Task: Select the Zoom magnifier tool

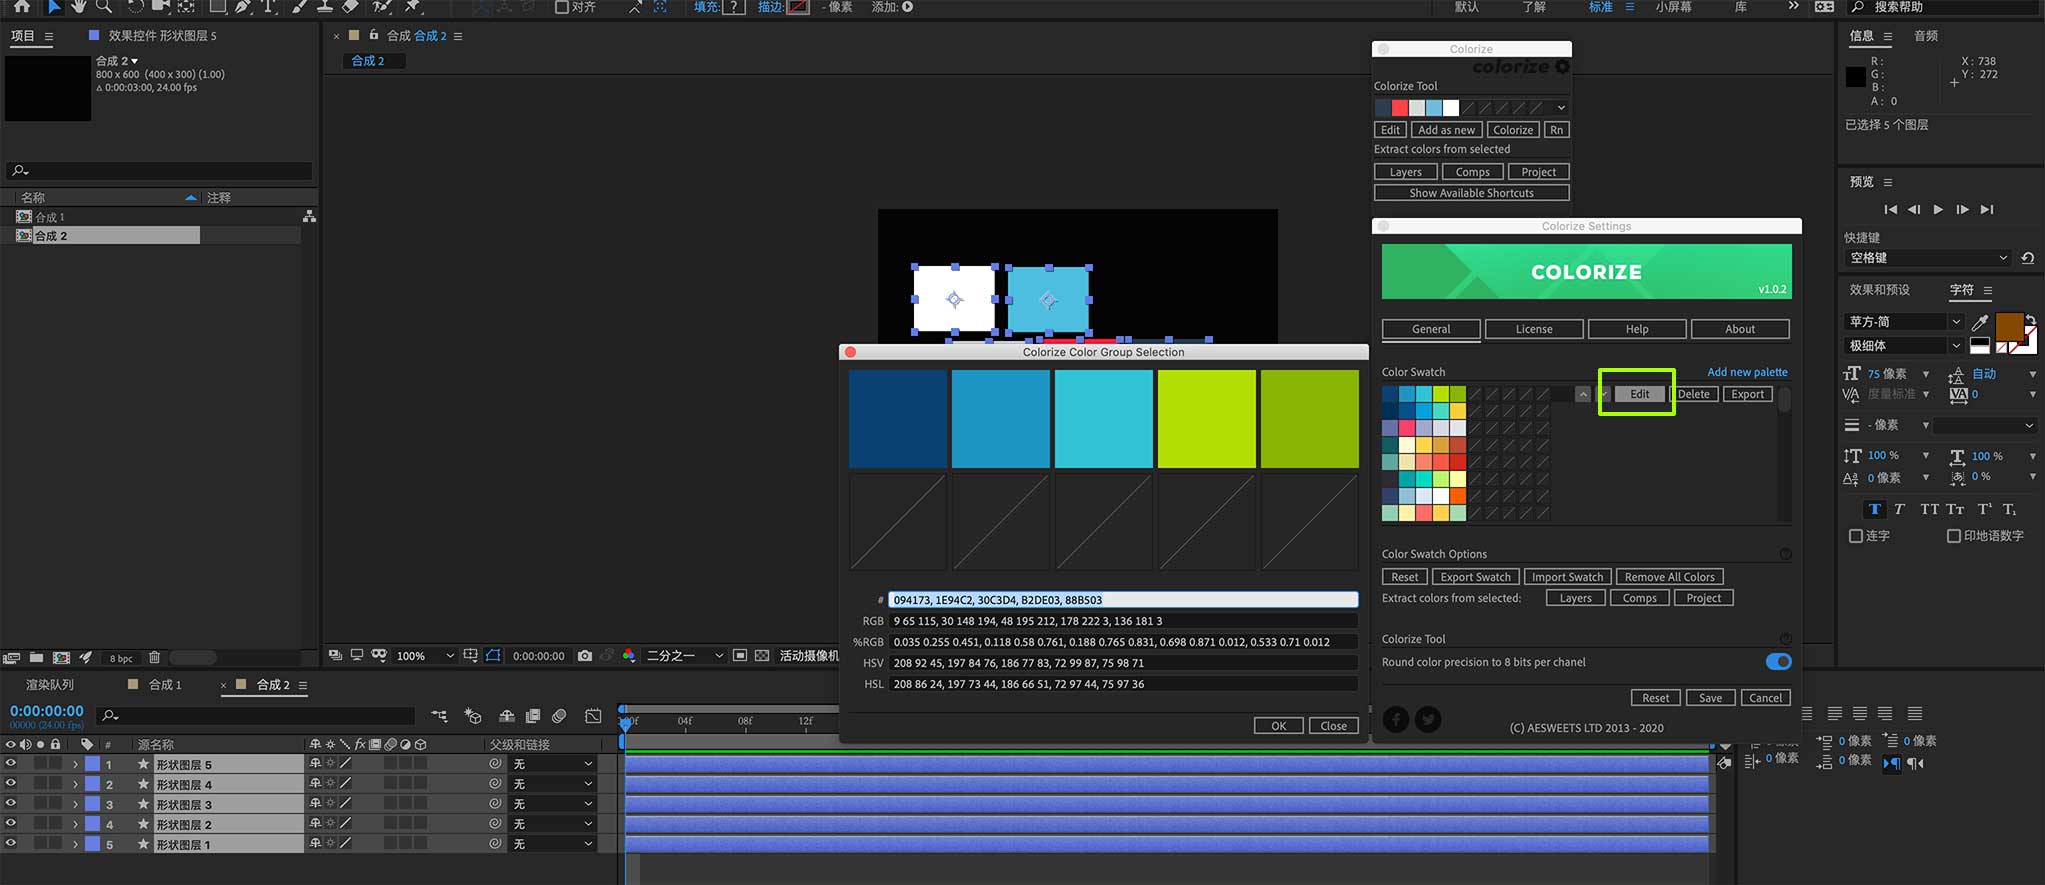Action: [x=104, y=6]
